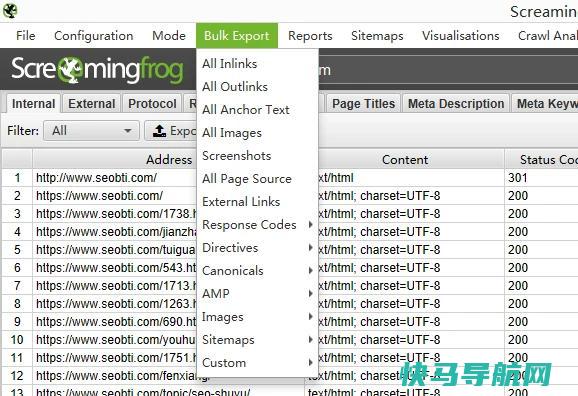This screenshot has height=396, width=578.
Task: Switch to the Meta Description tab
Action: point(456,104)
